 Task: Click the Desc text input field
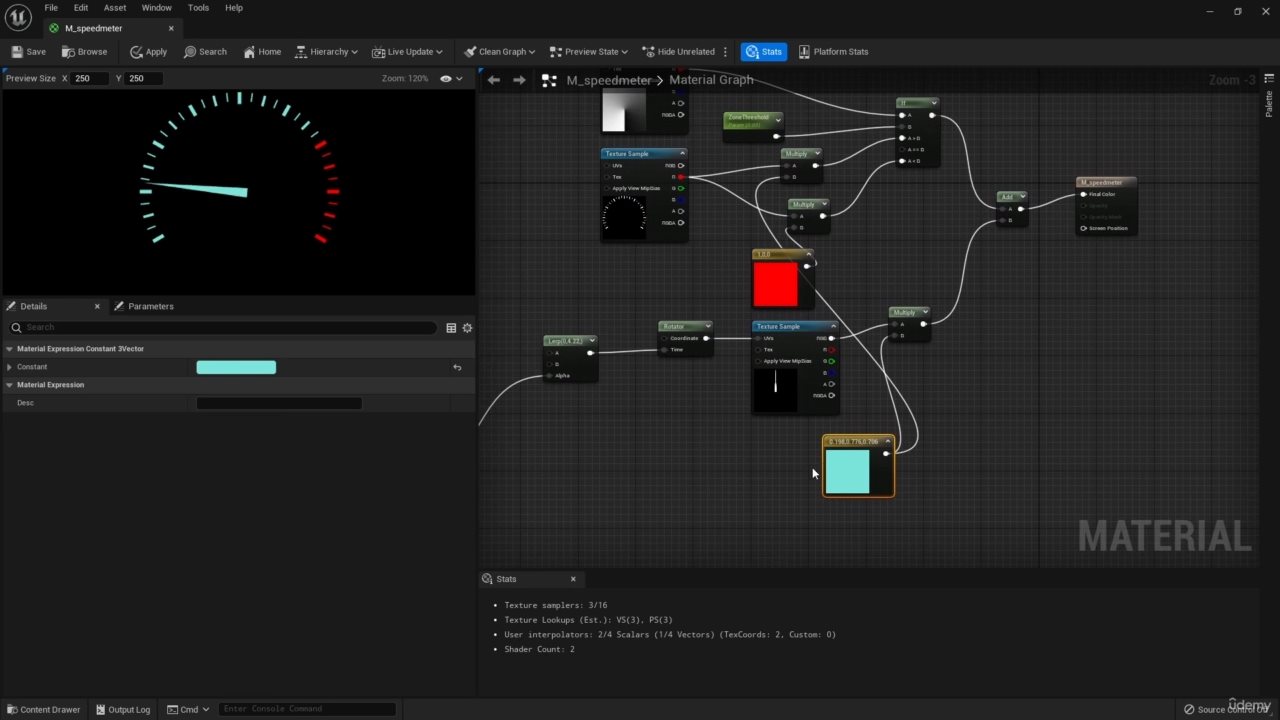(279, 403)
